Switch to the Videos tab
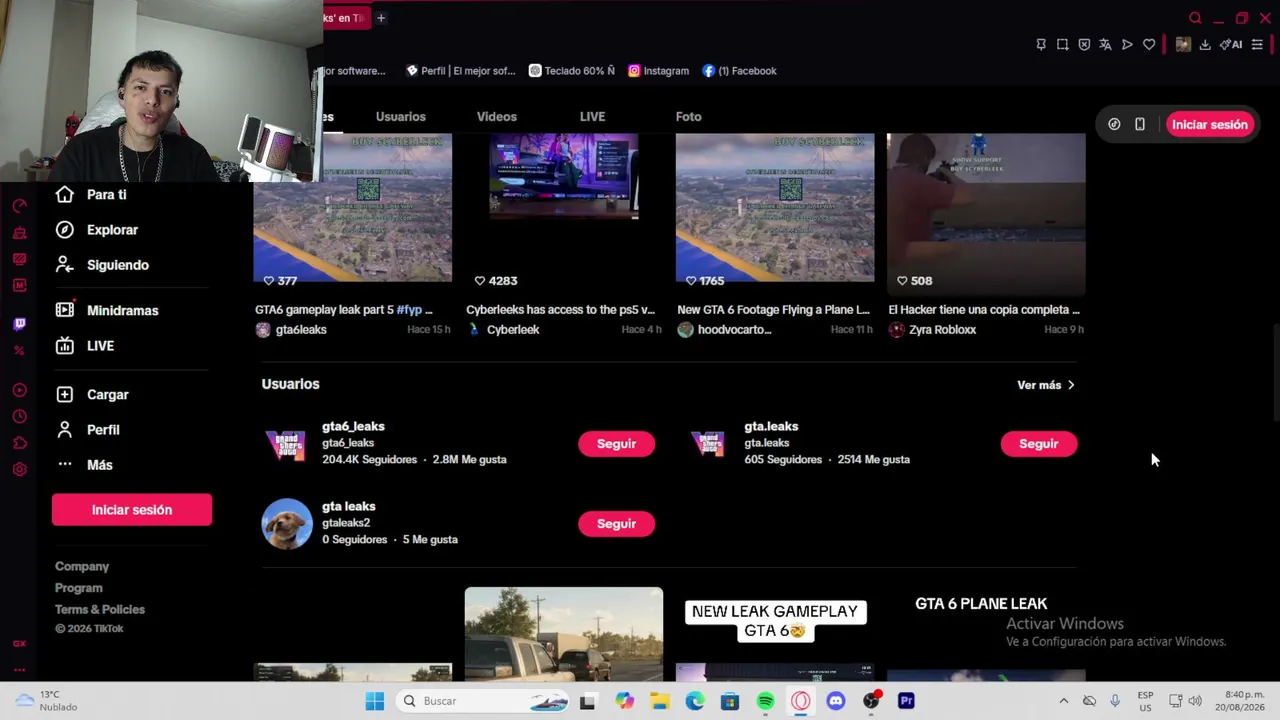 click(x=497, y=117)
